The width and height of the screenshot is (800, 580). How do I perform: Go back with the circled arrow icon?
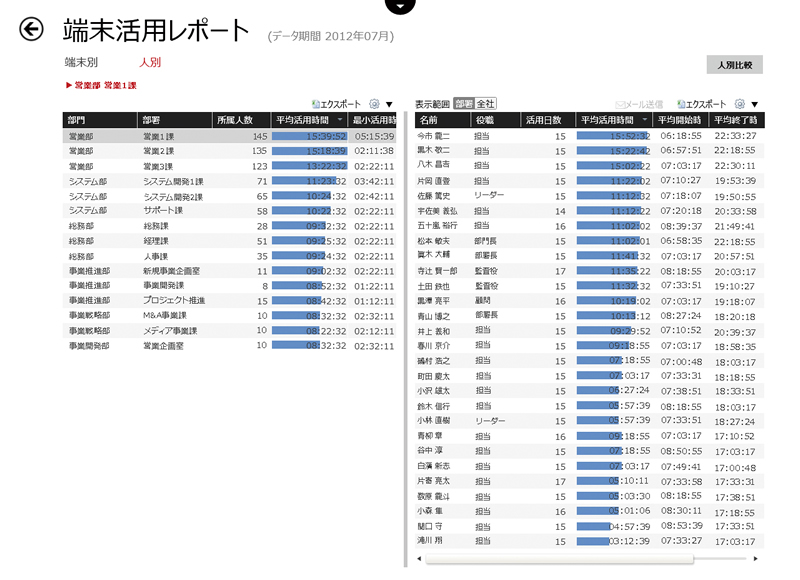[31, 29]
